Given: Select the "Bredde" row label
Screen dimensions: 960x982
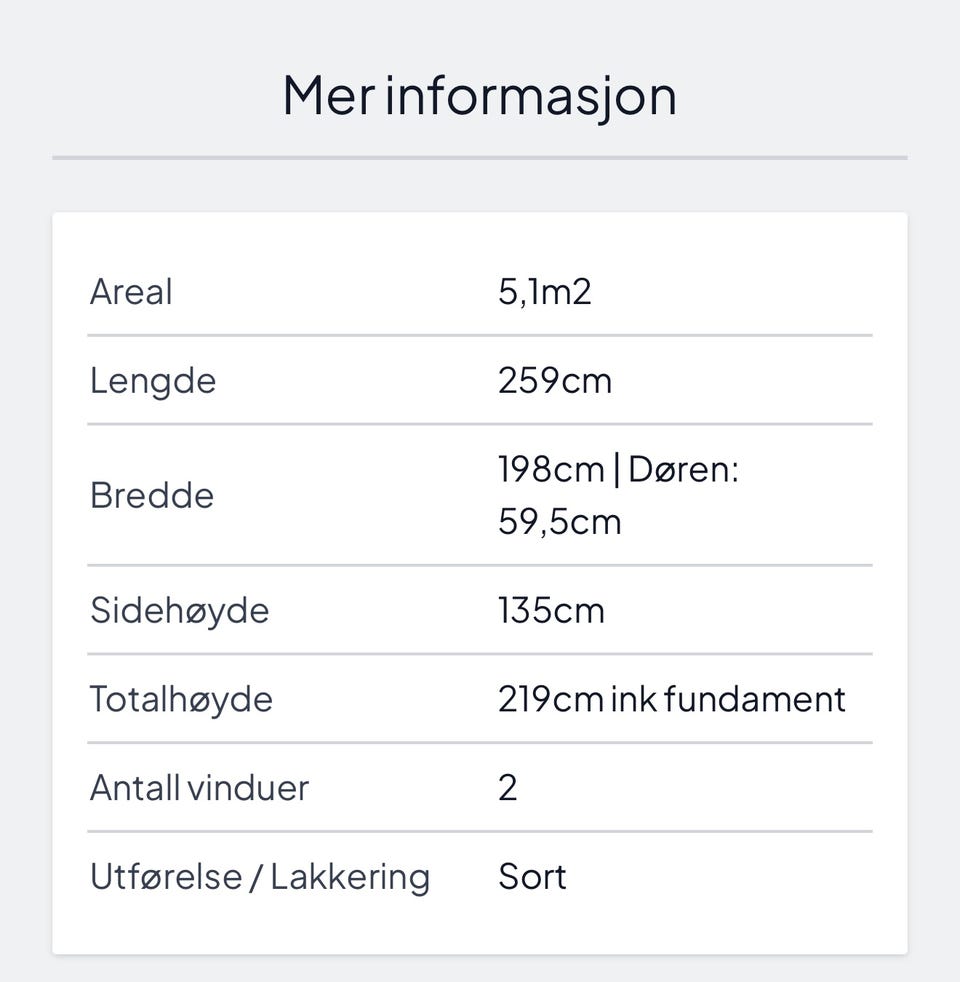Looking at the screenshot, I should point(152,495).
